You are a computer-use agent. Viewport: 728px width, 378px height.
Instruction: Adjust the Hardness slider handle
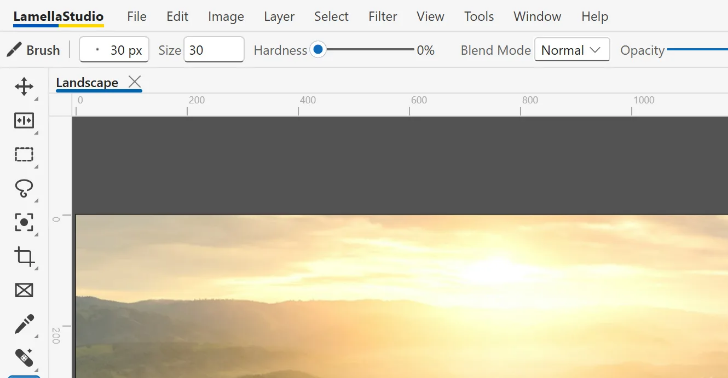[x=318, y=49]
